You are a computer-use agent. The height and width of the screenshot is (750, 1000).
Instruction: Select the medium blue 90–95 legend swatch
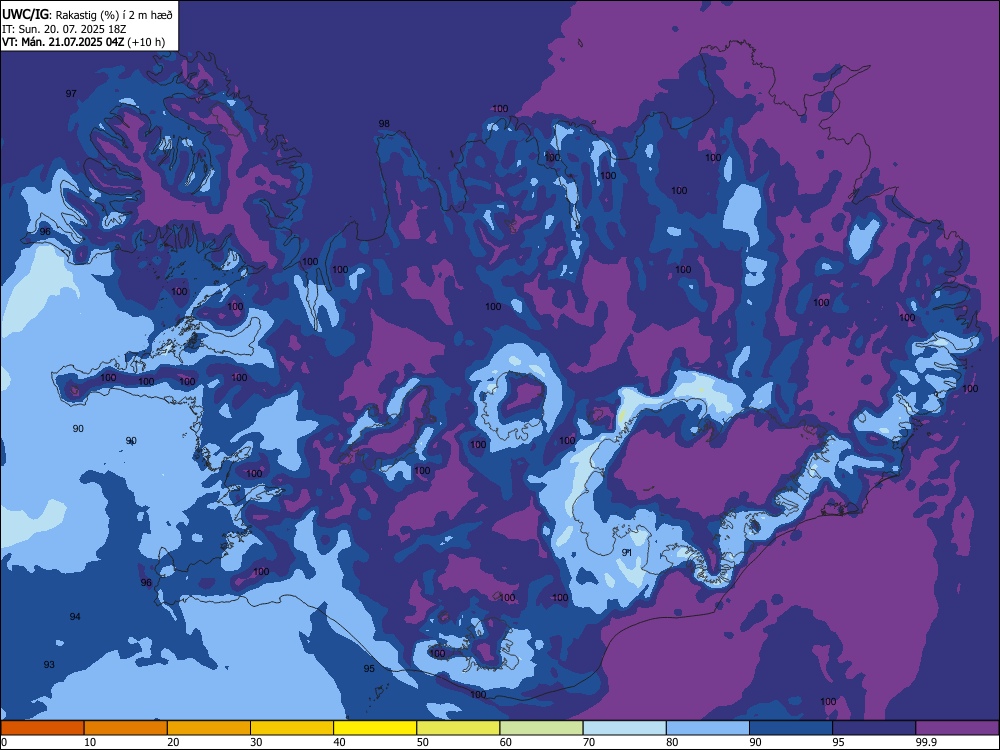tap(791, 728)
